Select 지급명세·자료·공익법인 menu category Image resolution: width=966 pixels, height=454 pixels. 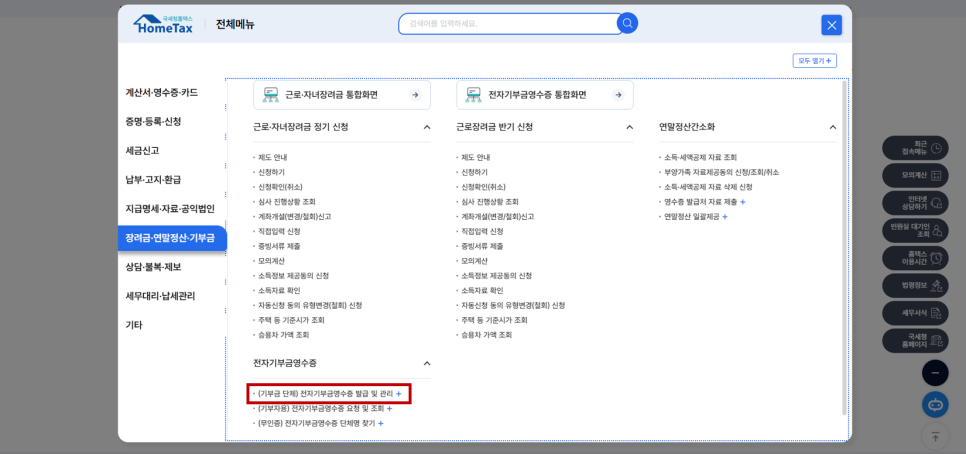click(170, 209)
